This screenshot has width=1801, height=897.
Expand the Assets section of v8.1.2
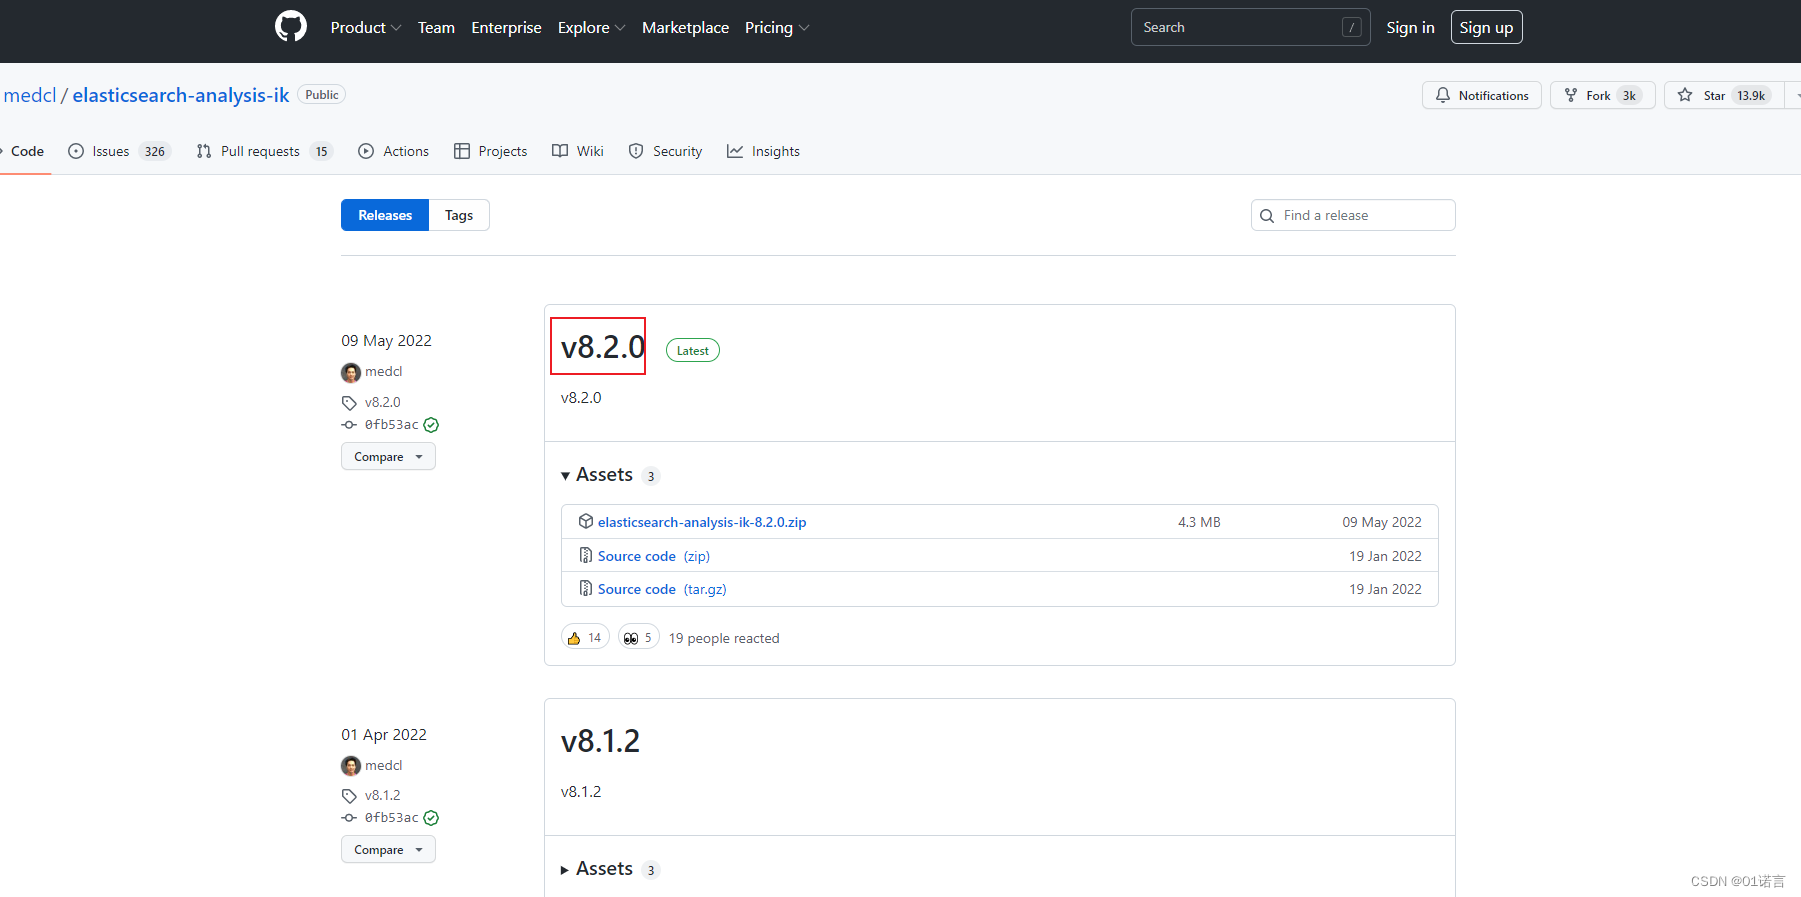pyautogui.click(x=610, y=869)
